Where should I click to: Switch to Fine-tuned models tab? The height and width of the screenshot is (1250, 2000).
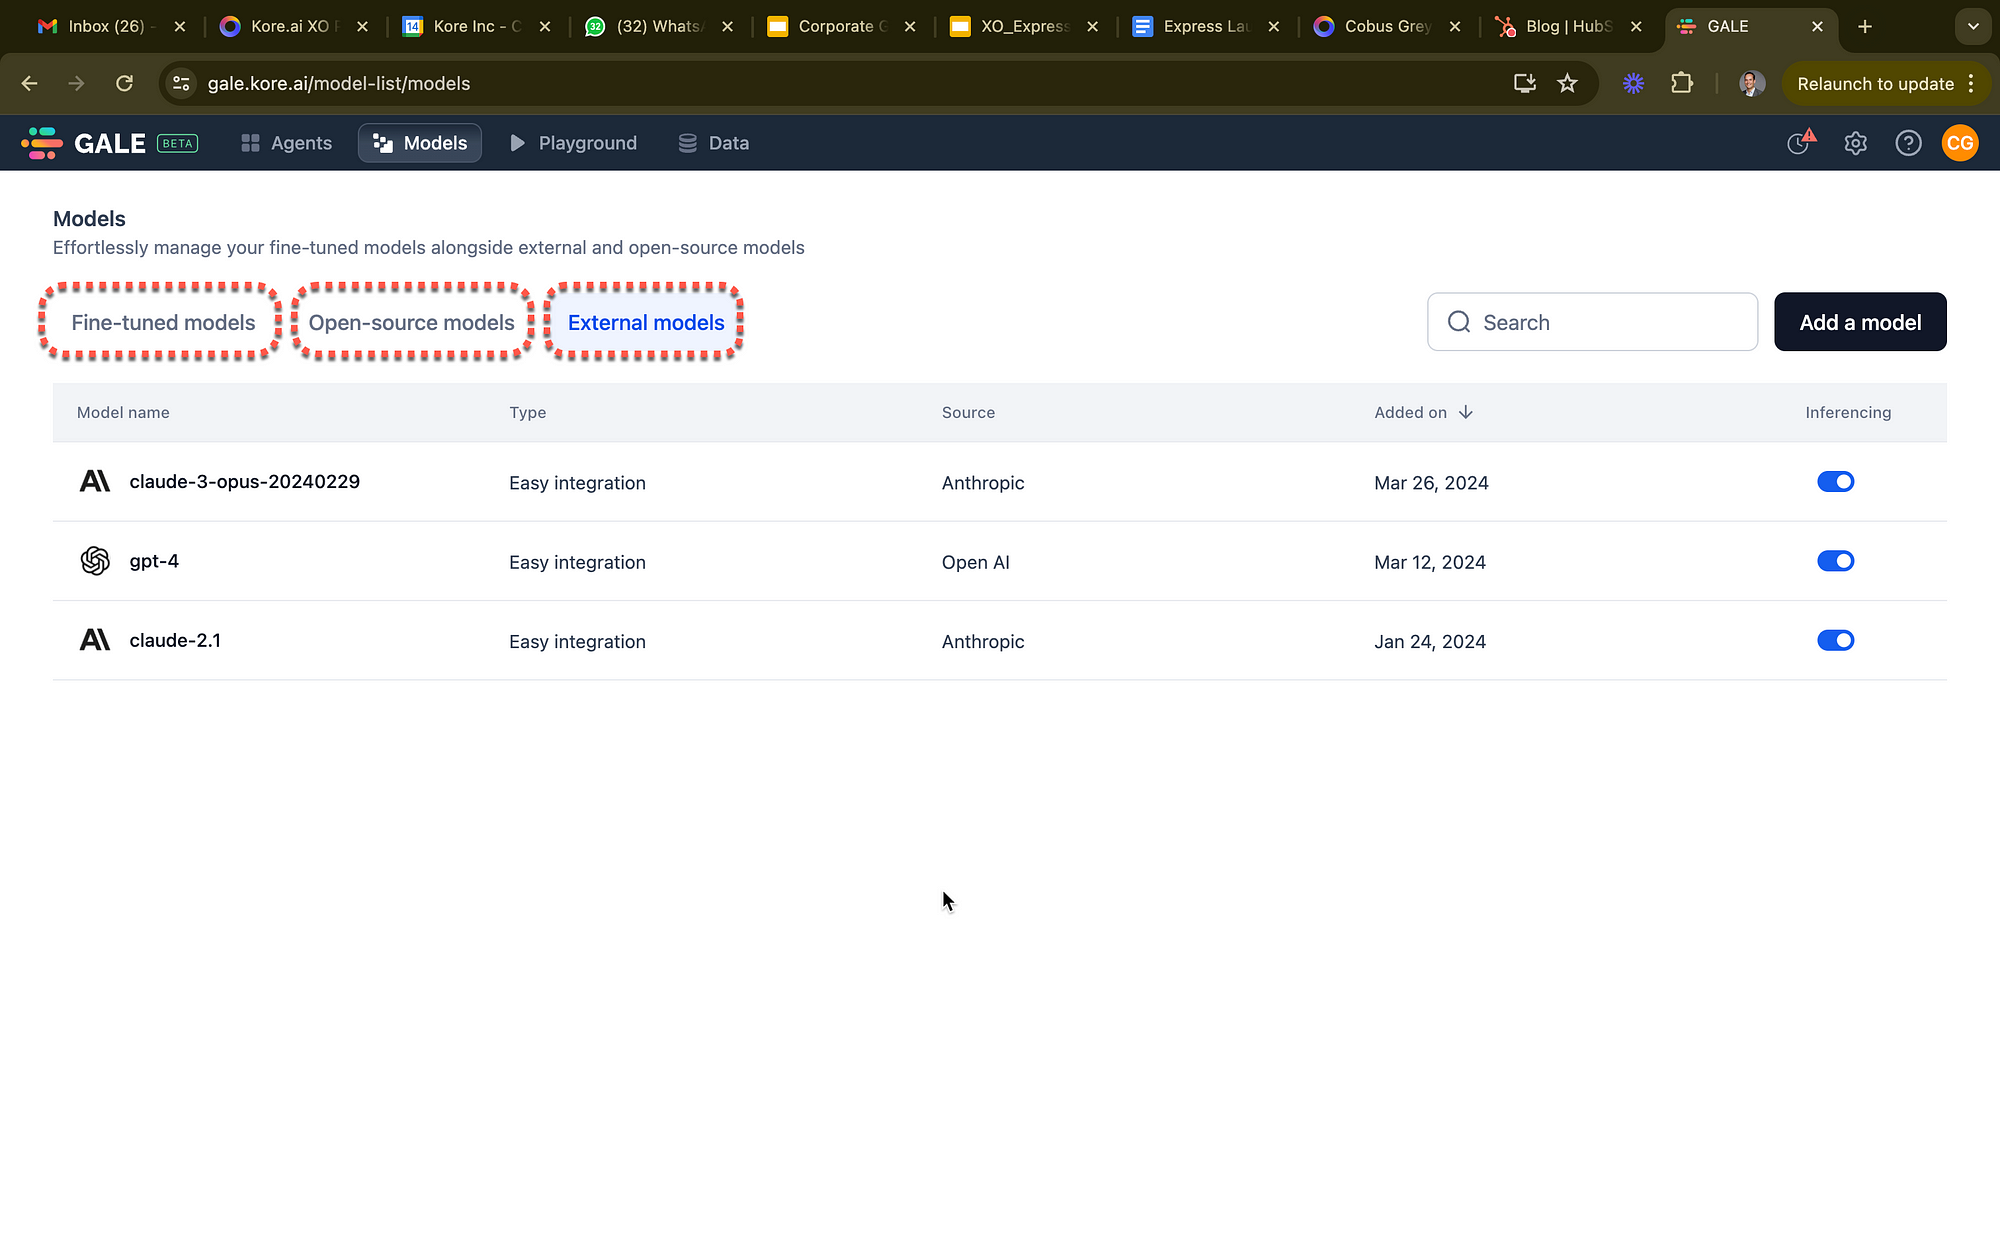pos(163,322)
